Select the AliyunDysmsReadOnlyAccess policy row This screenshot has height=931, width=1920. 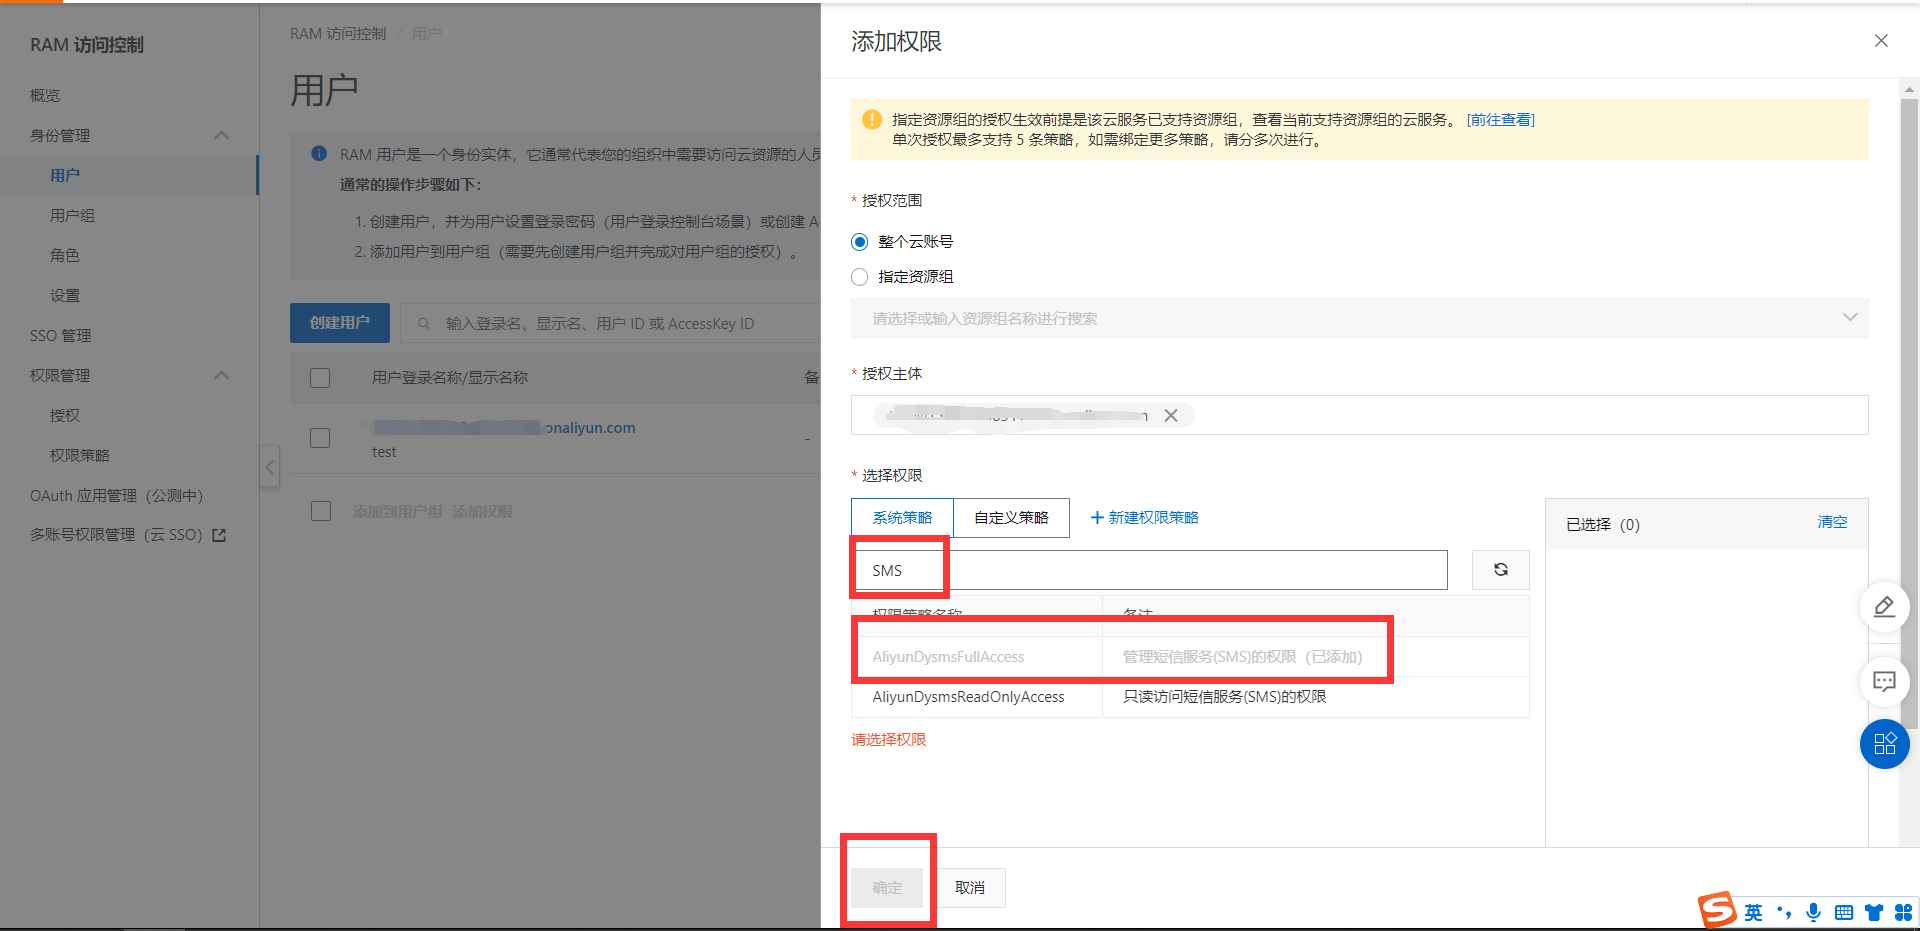[x=1190, y=697]
